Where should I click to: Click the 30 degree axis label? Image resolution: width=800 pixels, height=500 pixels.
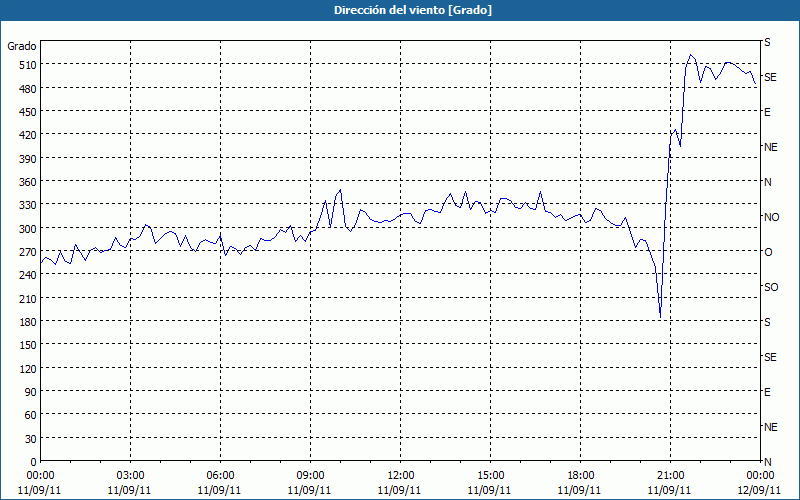[31, 439]
